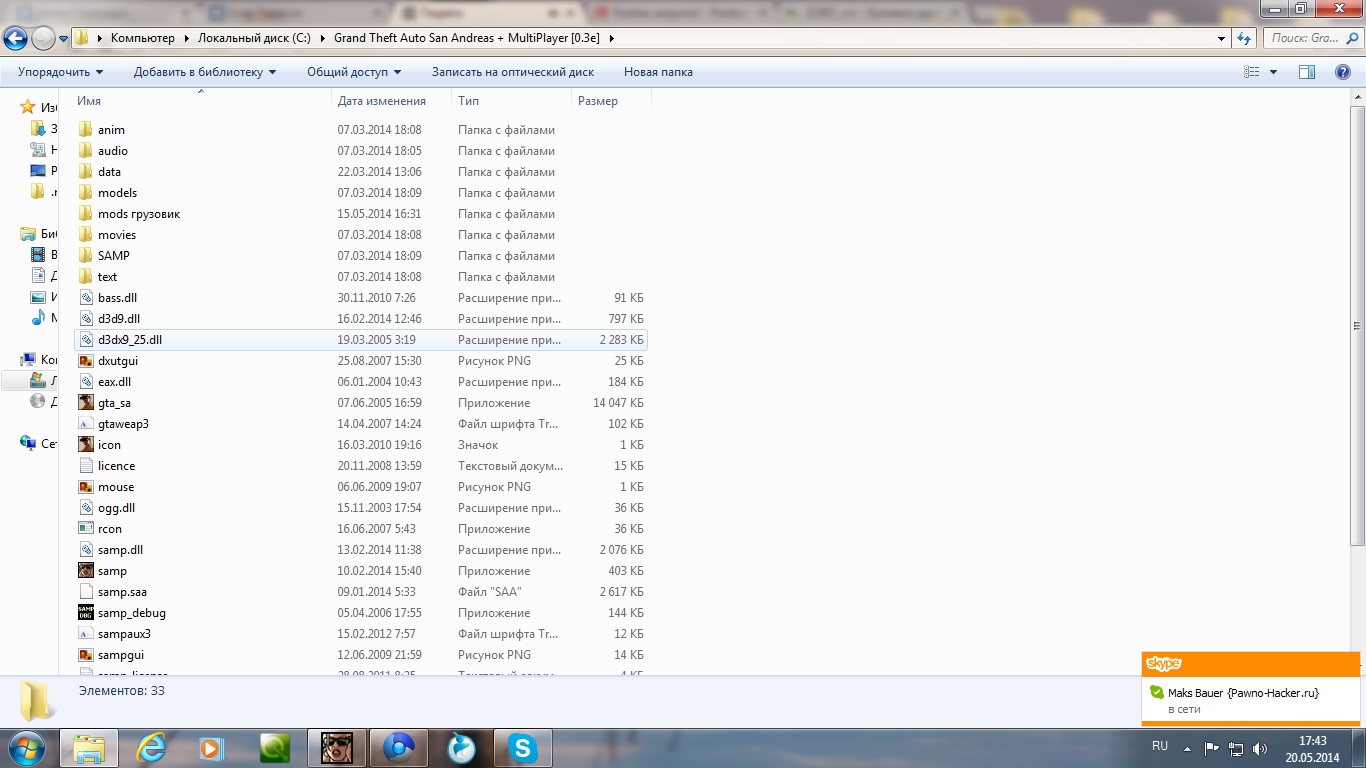Toggle the preview pane button
Image resolution: width=1366 pixels, height=768 pixels.
(x=1306, y=72)
